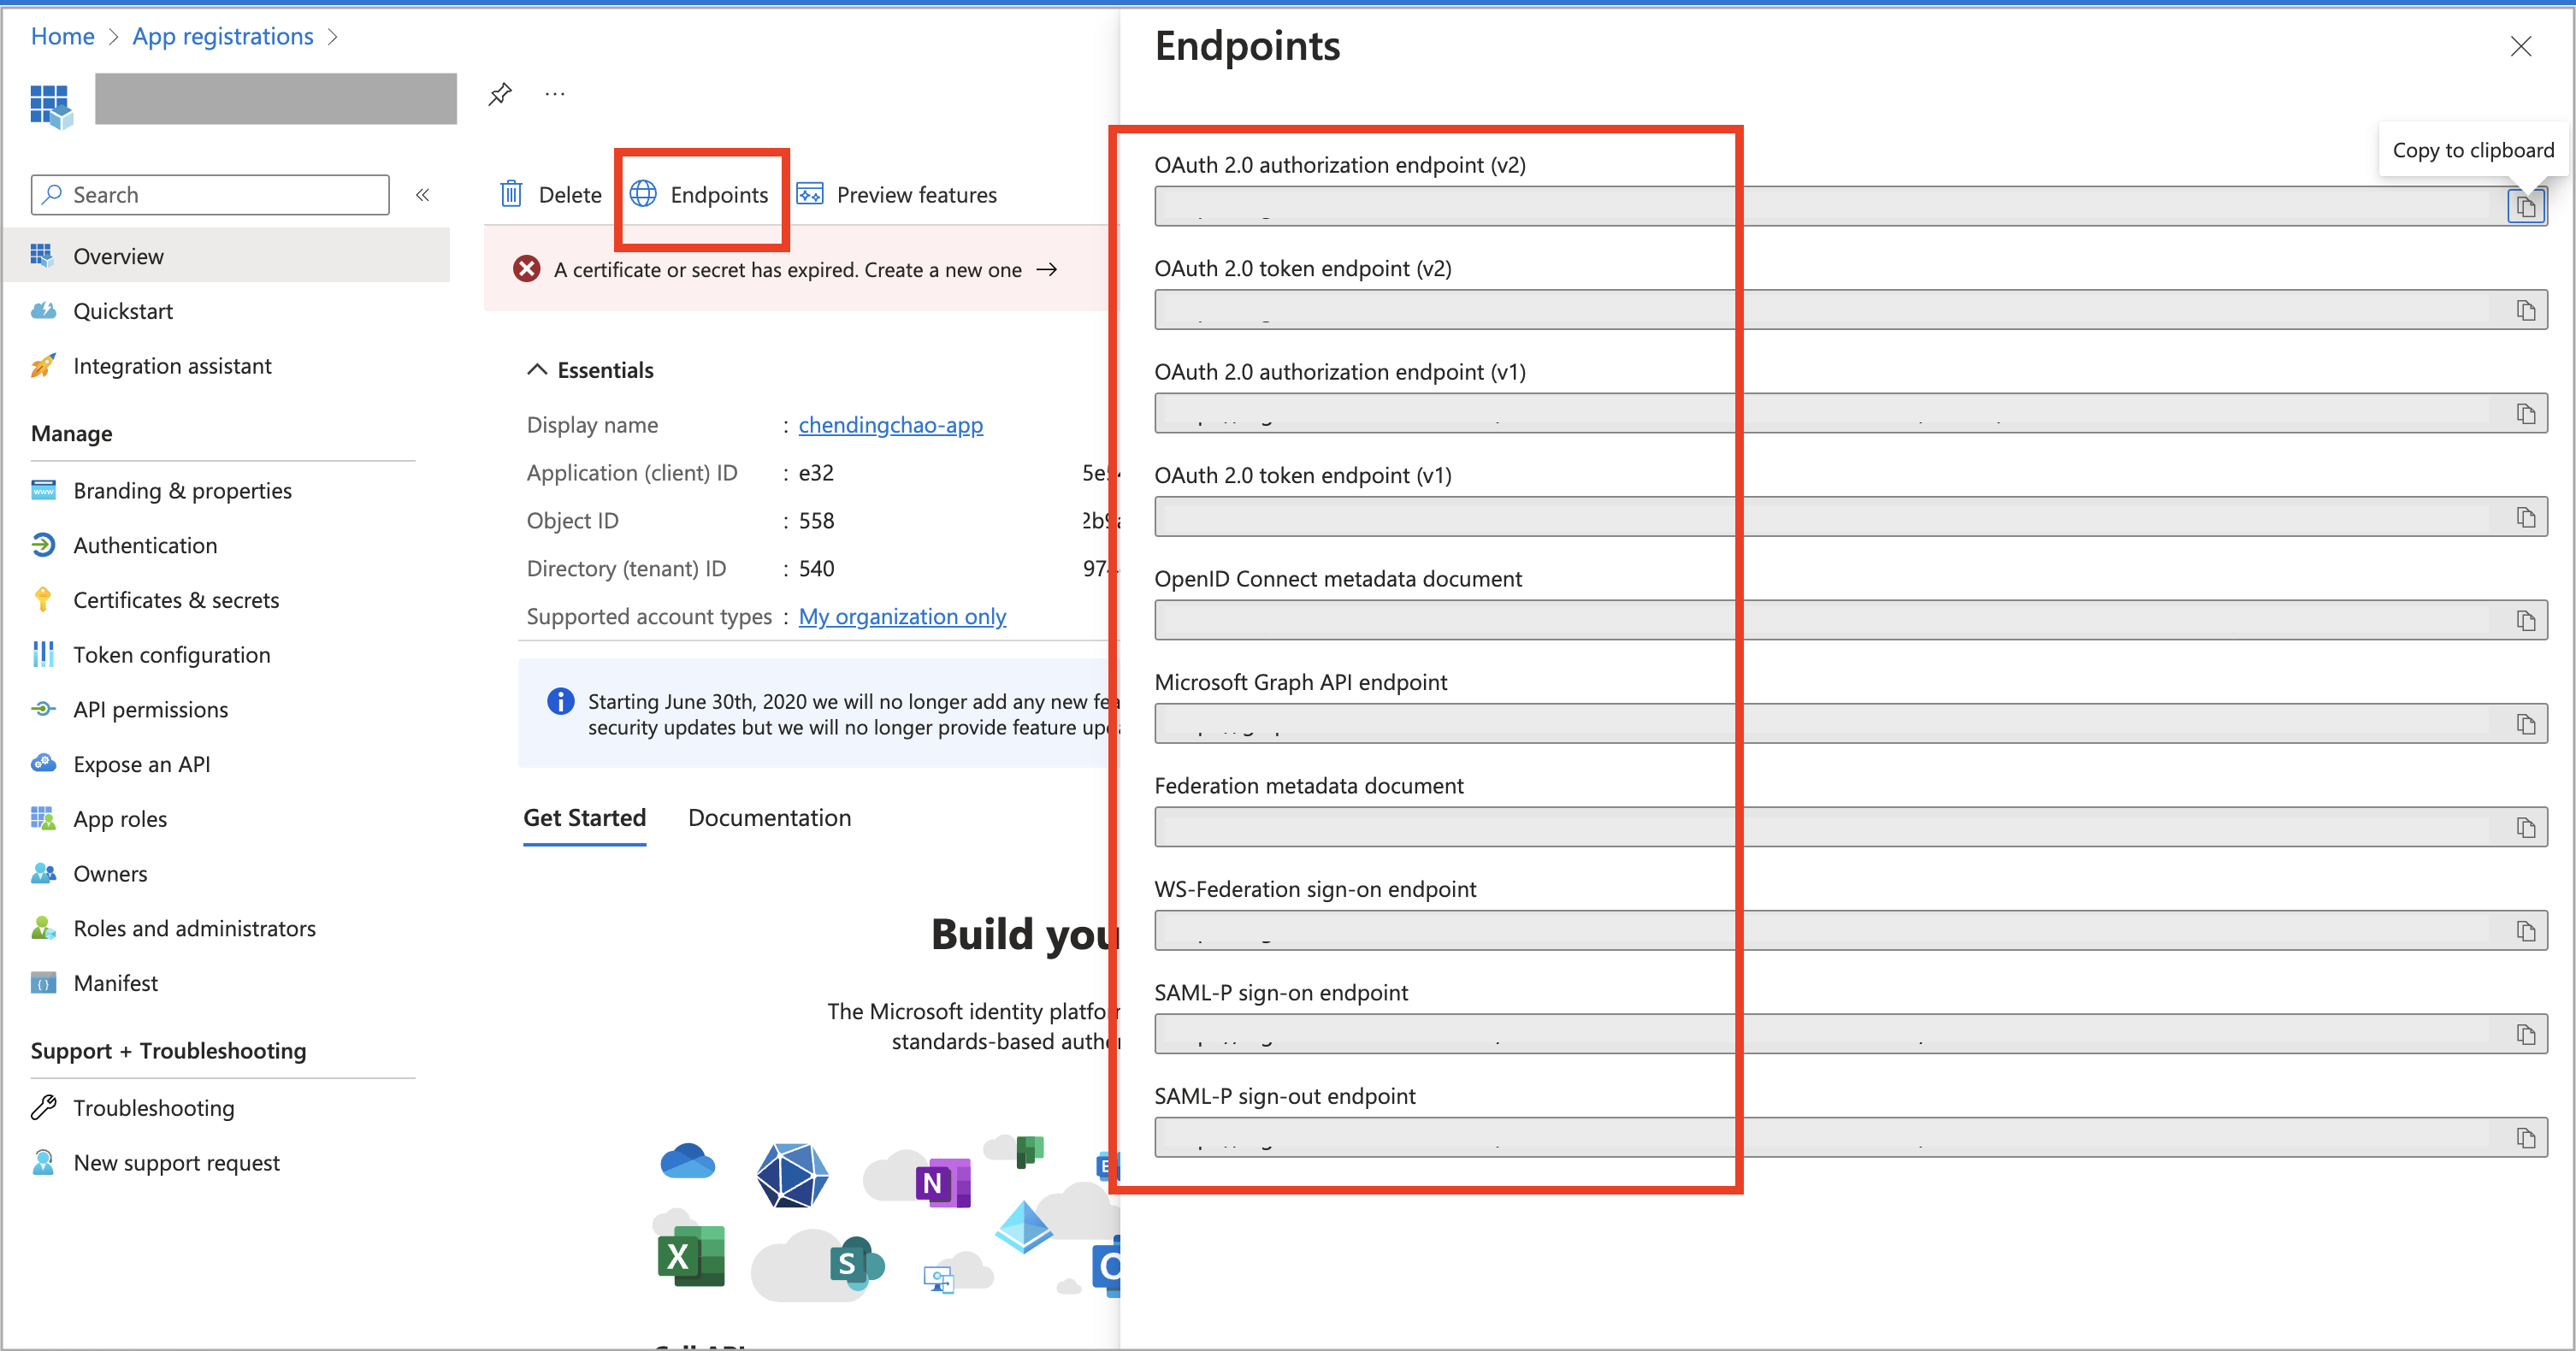Viewport: 2576px width, 1351px height.
Task: Select the Get Started tab
Action: (584, 817)
